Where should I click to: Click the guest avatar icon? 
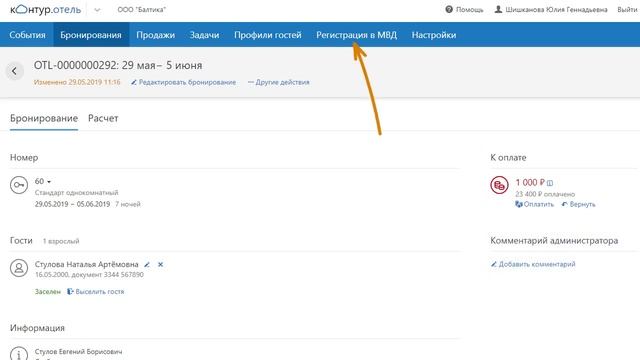point(19,268)
